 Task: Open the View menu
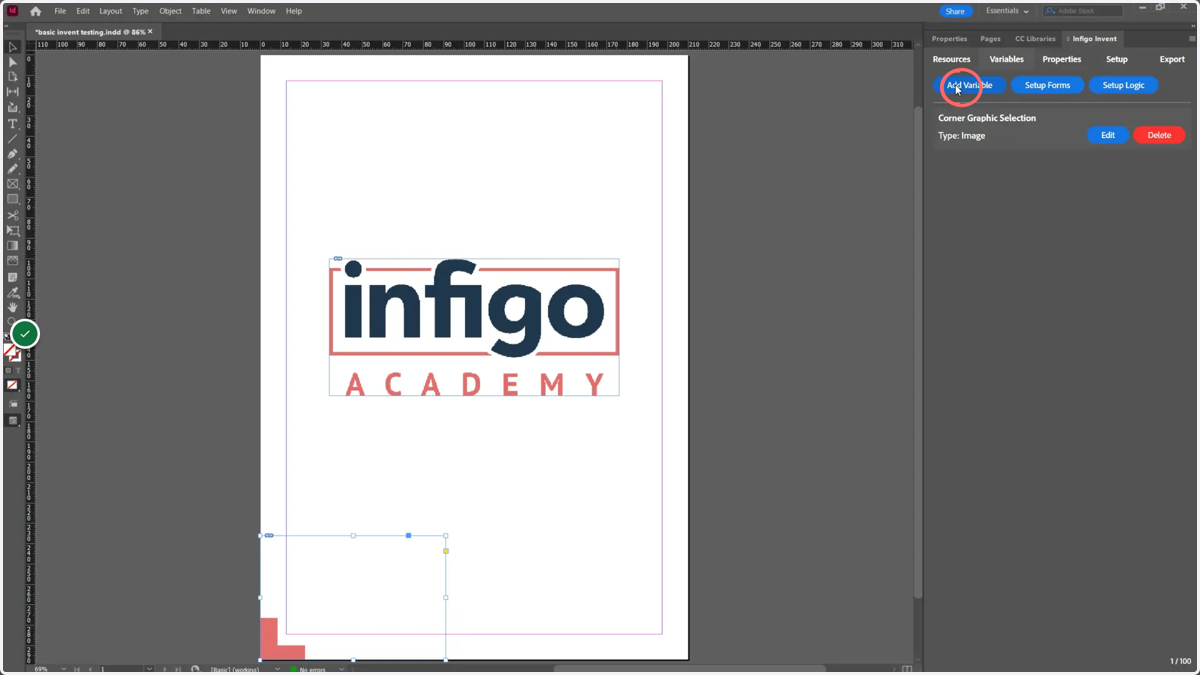229,11
